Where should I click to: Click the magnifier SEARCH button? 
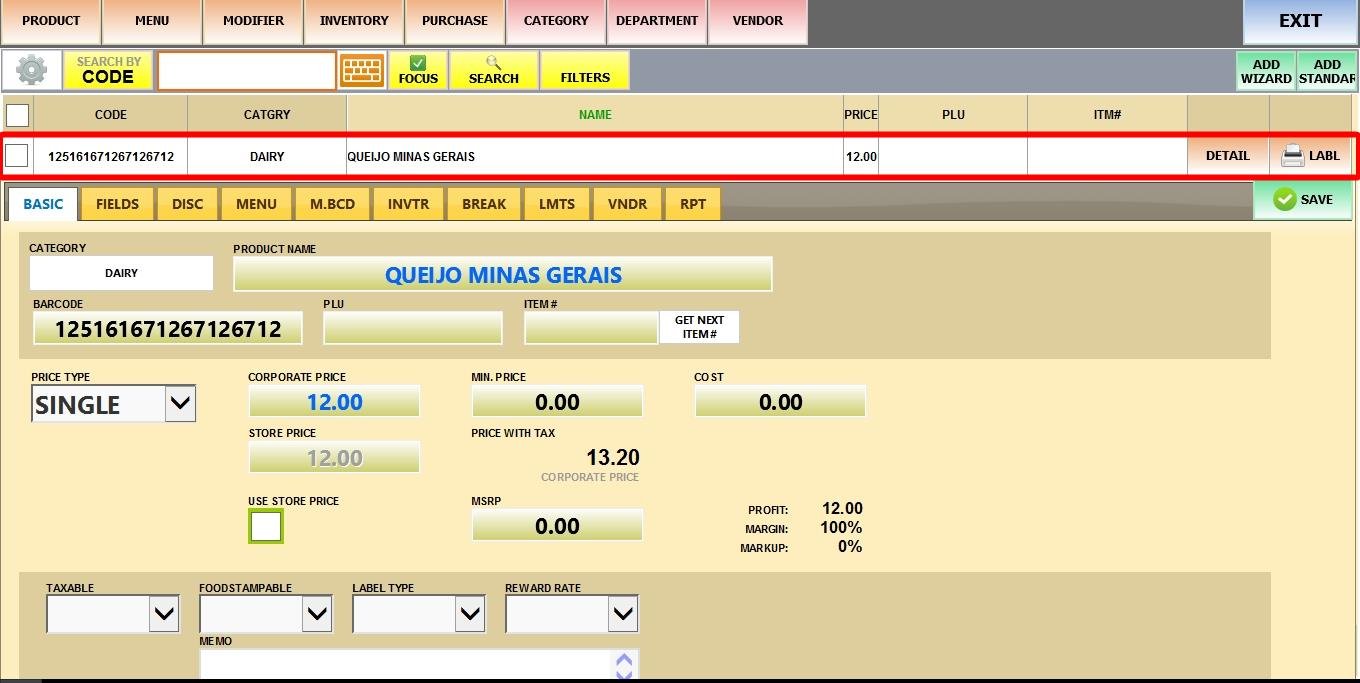493,71
